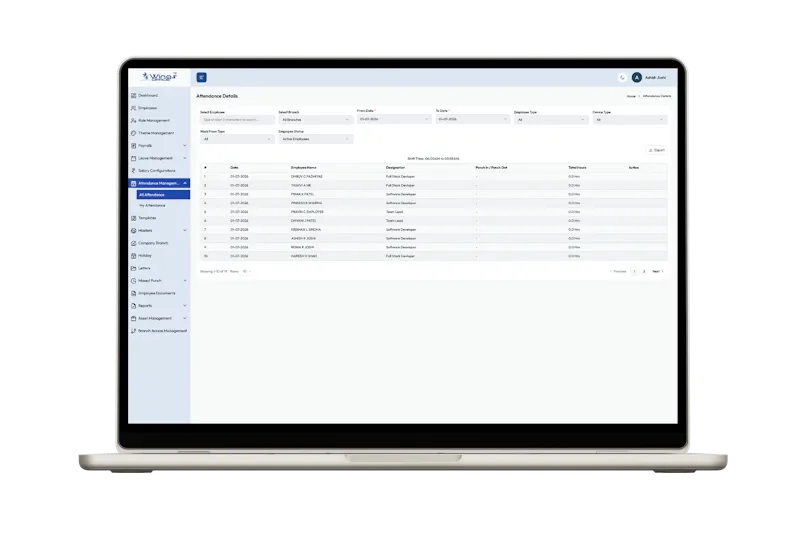Click the Total Hours column header

[578, 168]
